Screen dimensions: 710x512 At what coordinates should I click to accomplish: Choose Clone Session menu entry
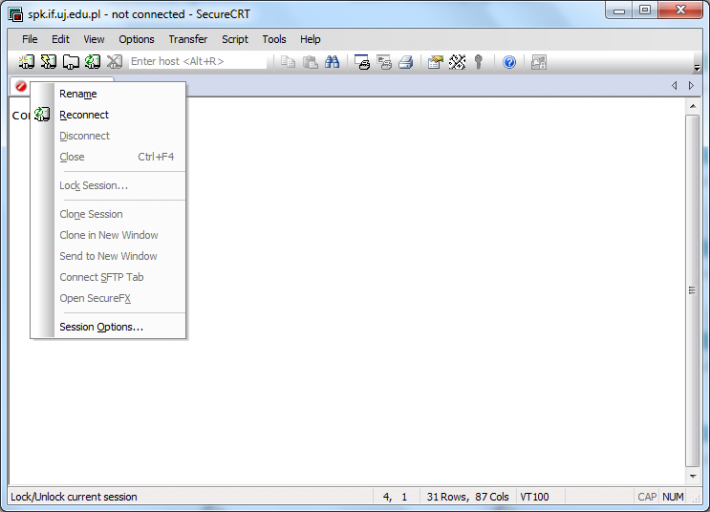[x=108, y=214]
